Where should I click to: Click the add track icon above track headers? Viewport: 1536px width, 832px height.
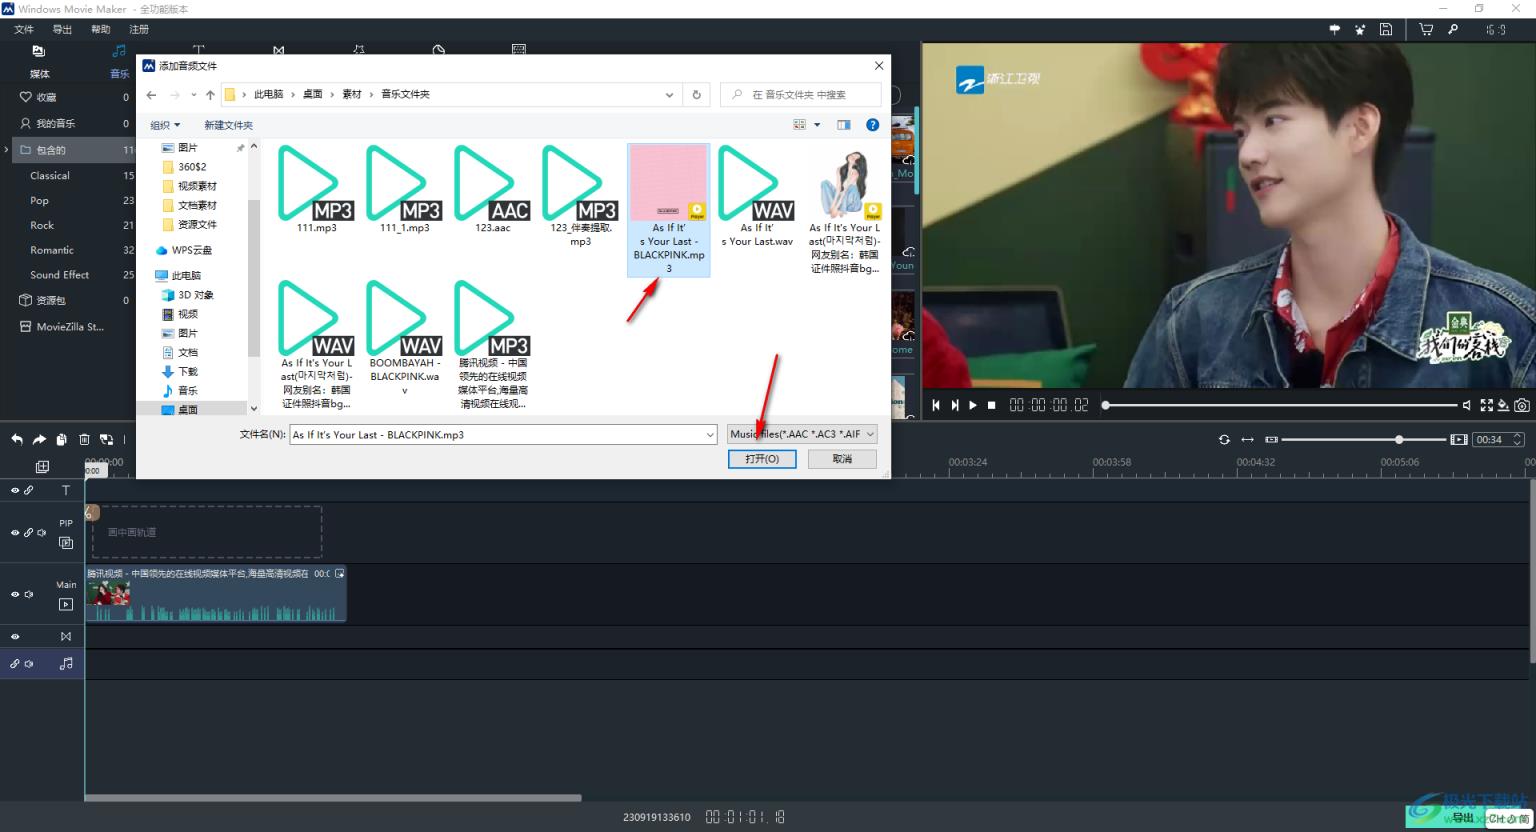tap(42, 467)
